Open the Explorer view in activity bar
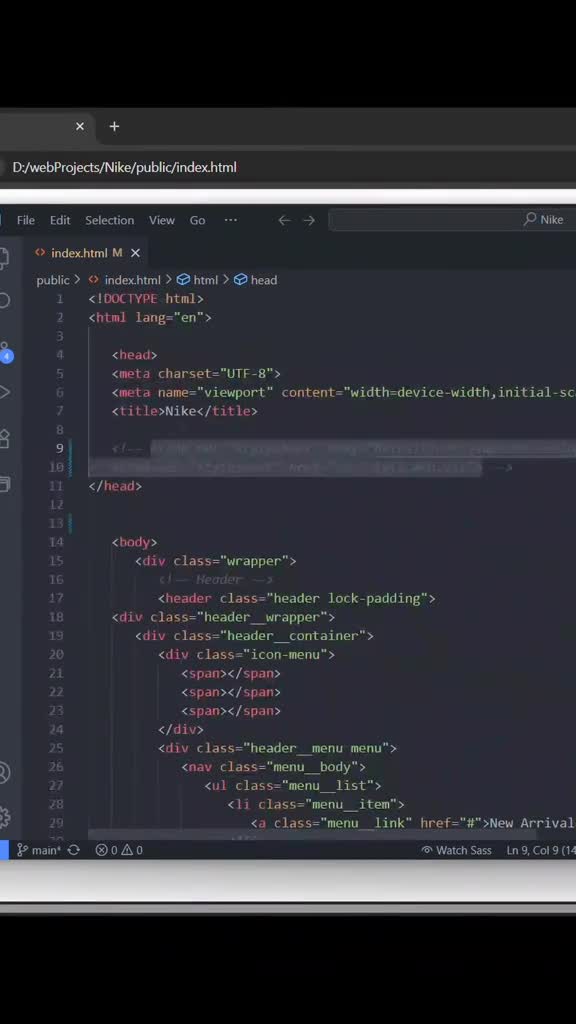Image resolution: width=576 pixels, height=1024 pixels. tap(4, 257)
